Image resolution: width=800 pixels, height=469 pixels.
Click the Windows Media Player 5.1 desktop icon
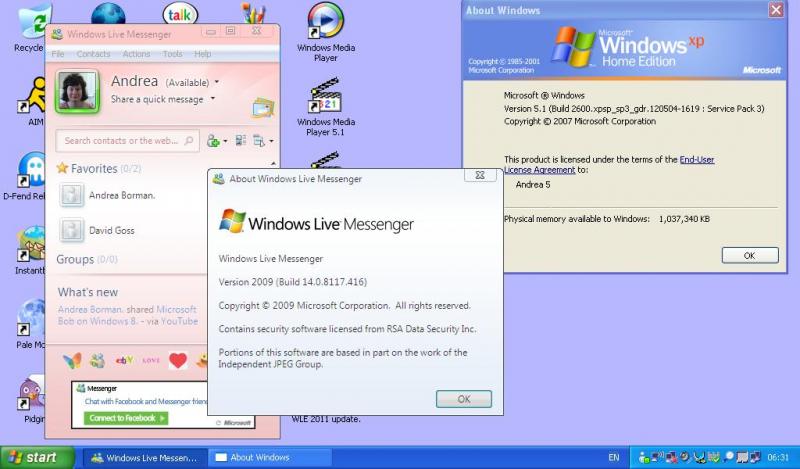click(326, 107)
